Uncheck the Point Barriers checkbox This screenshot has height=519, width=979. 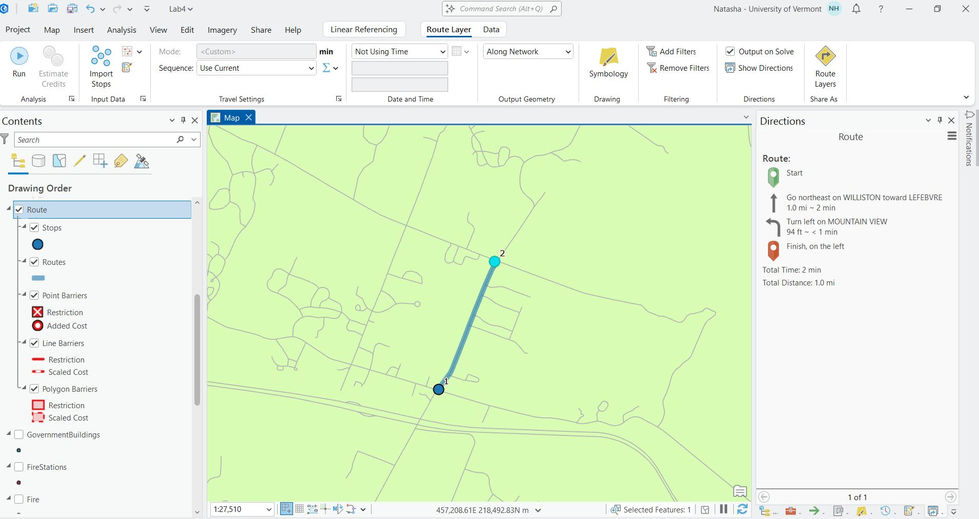pyautogui.click(x=34, y=295)
